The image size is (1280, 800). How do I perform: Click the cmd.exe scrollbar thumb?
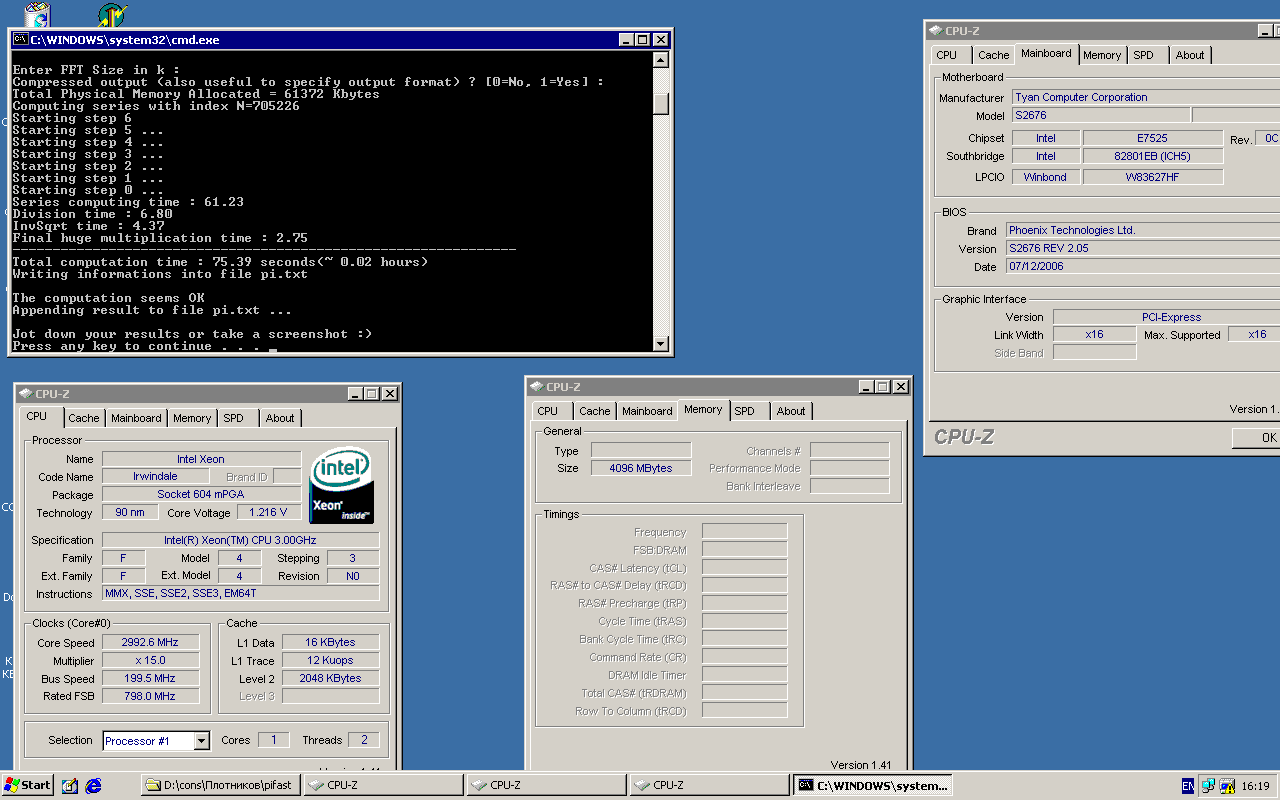pos(660,103)
